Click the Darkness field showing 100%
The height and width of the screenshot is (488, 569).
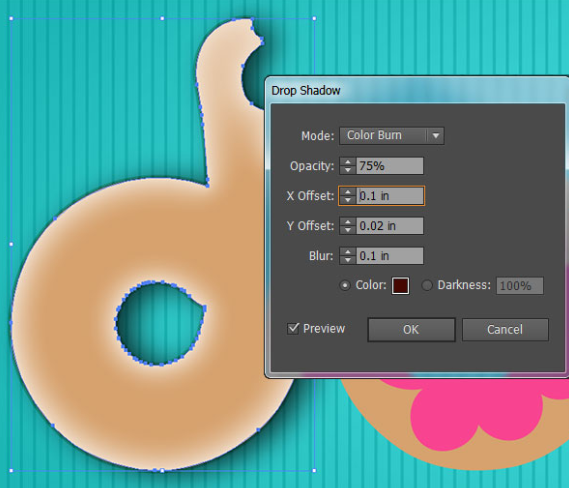pyautogui.click(x=520, y=286)
